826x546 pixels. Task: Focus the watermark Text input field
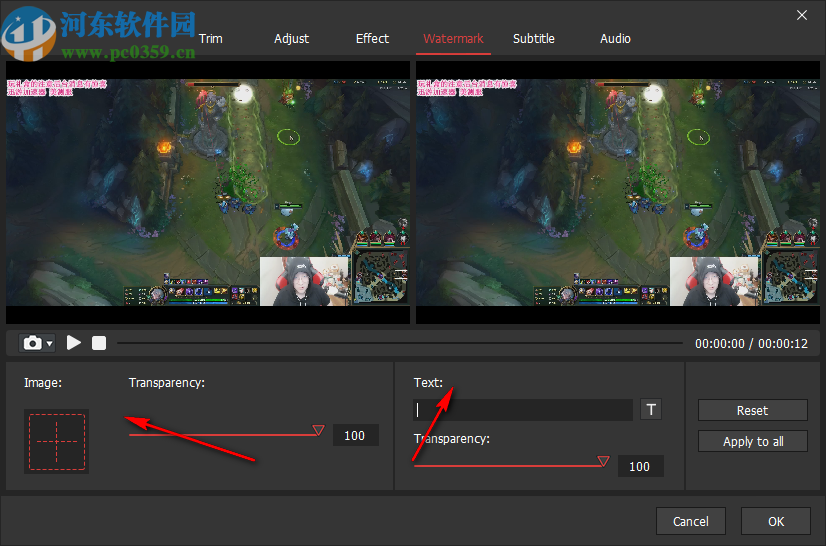click(x=523, y=410)
